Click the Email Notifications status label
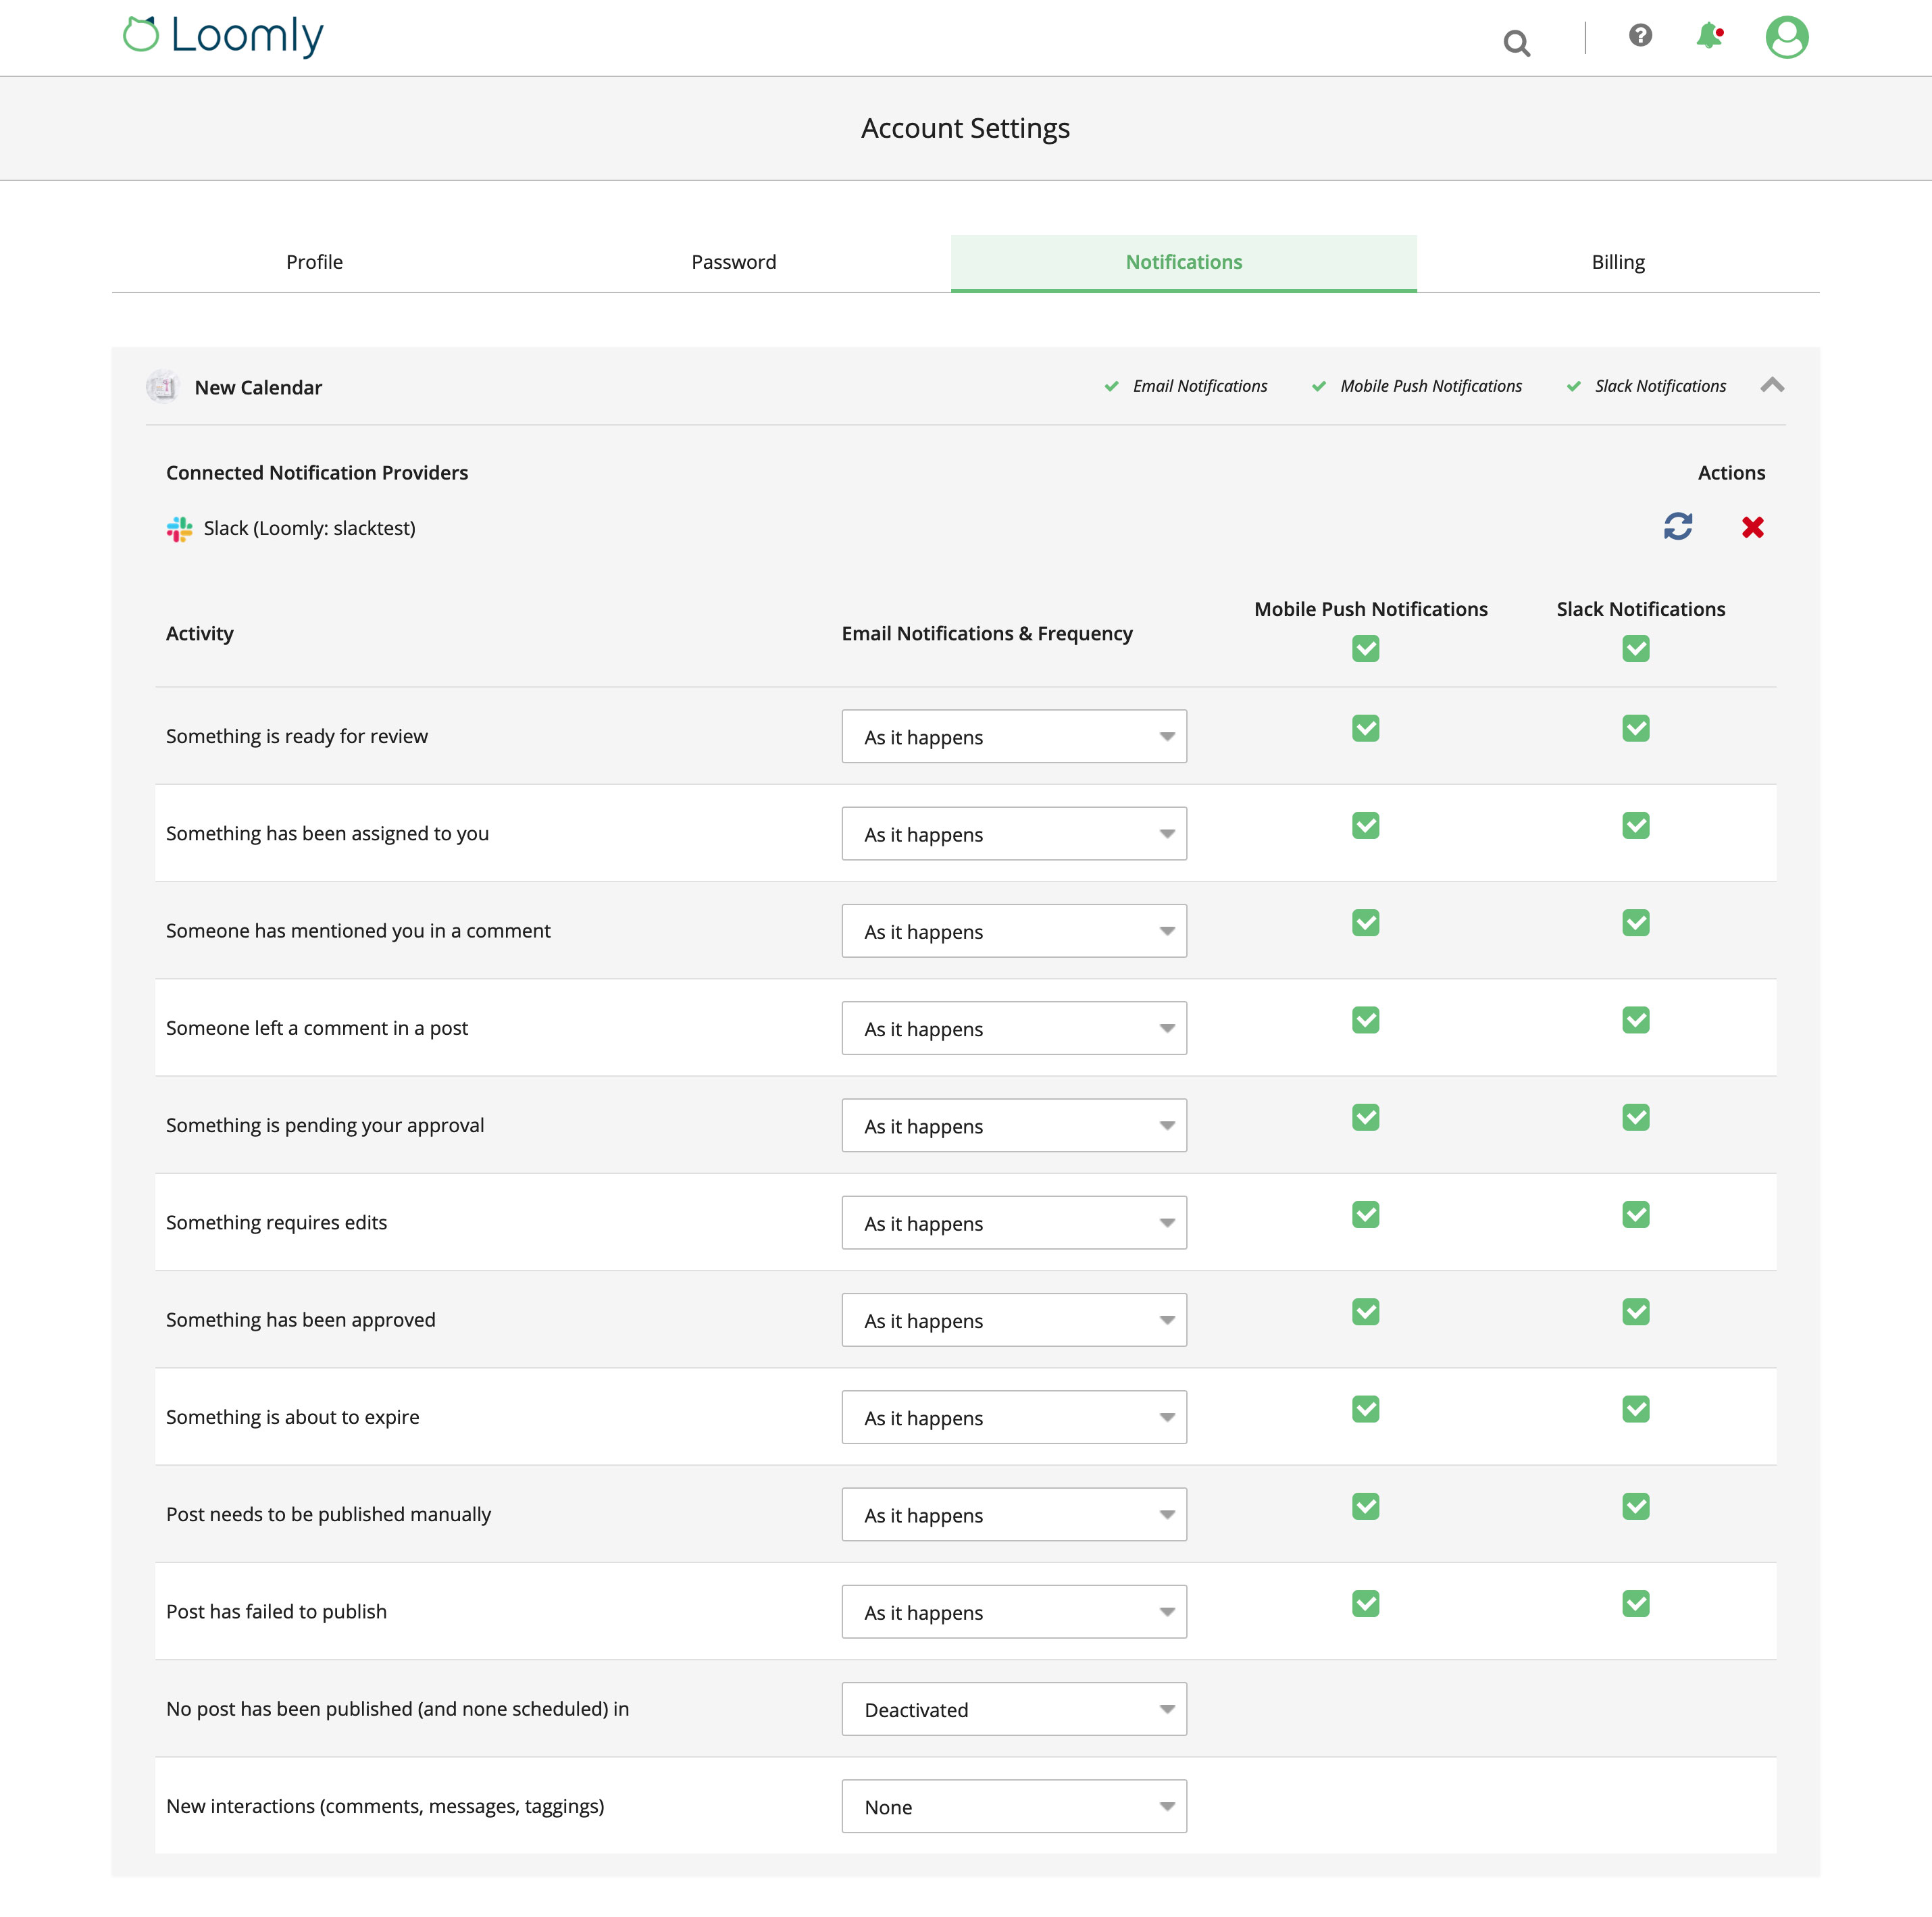1932x1917 pixels. [1199, 386]
